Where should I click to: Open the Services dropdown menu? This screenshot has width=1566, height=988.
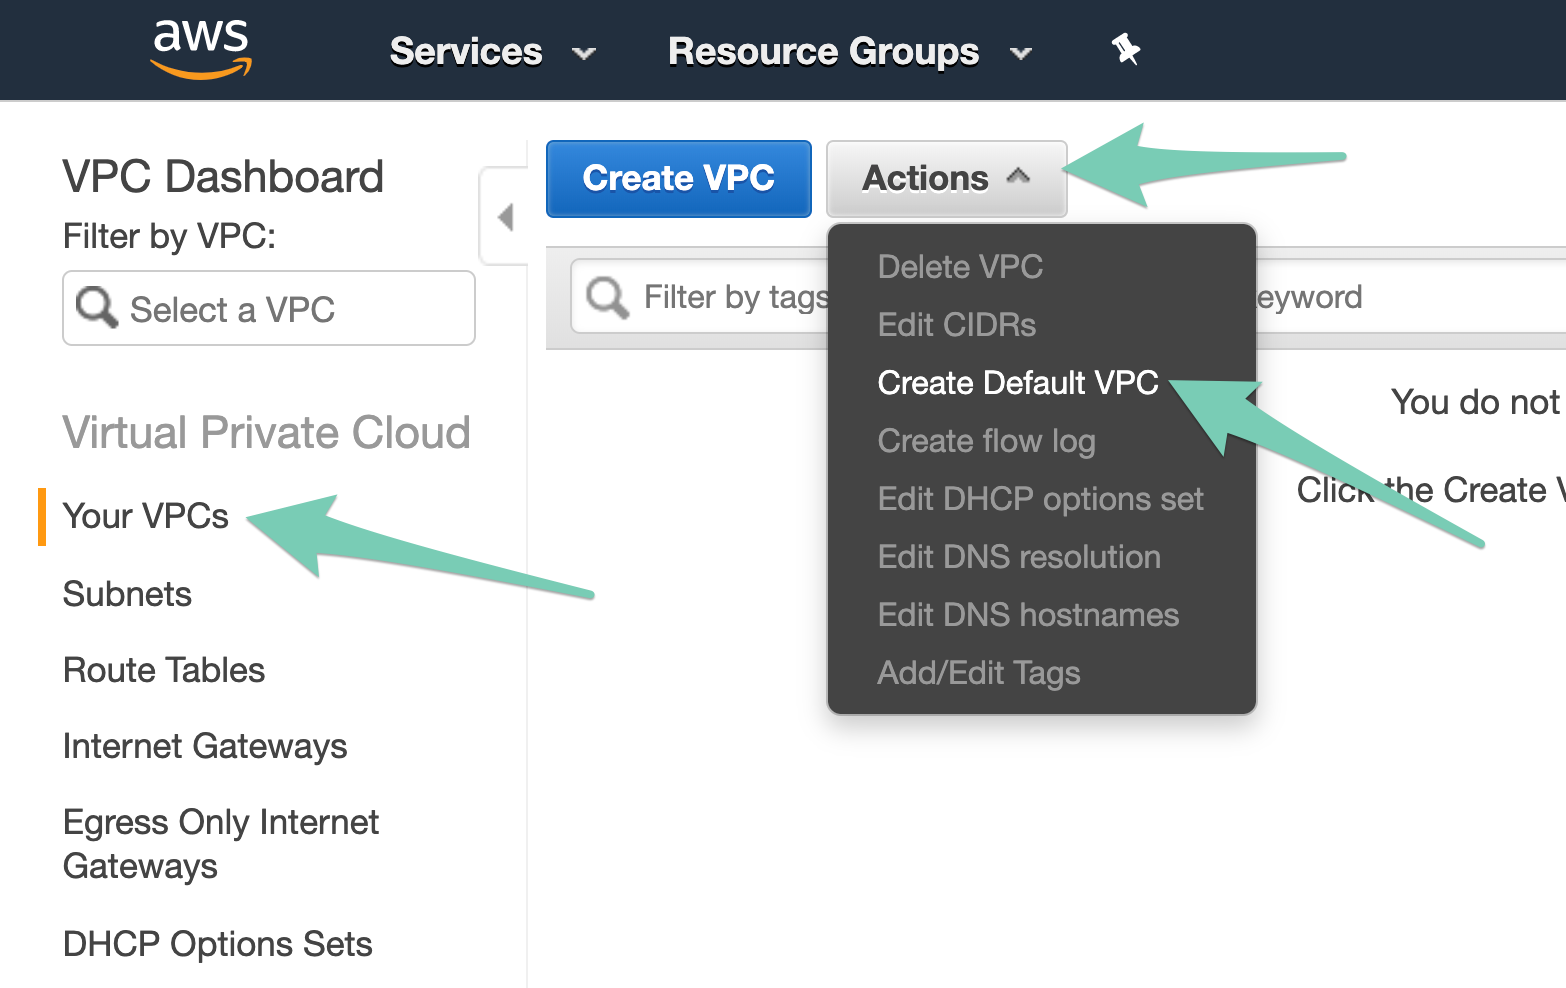492,51
